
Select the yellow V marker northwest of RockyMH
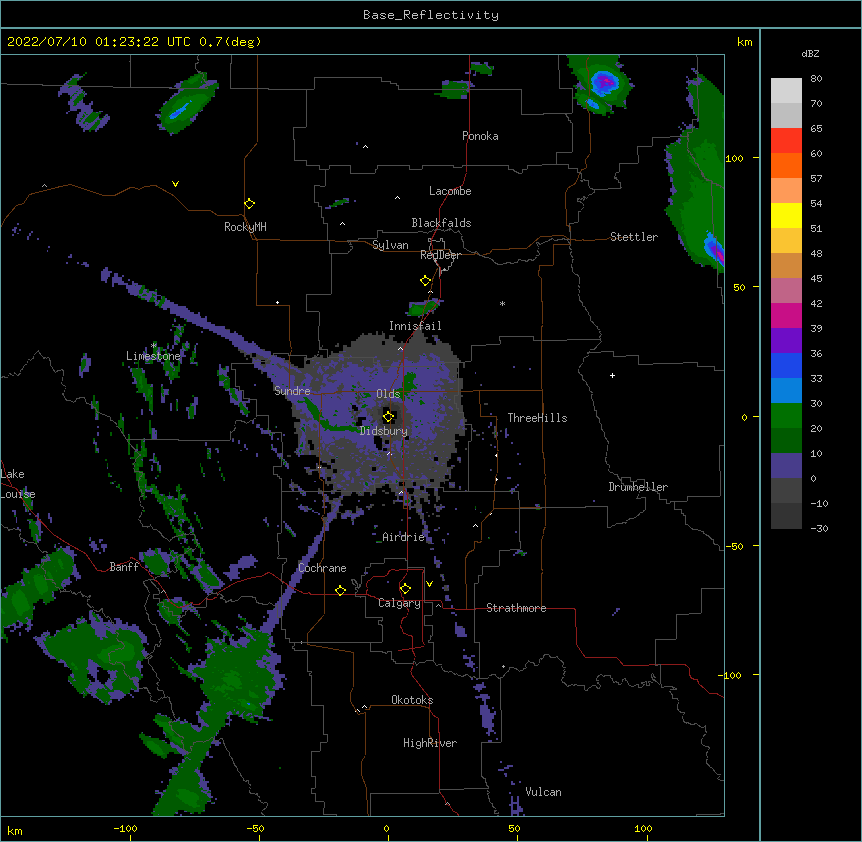(175, 184)
